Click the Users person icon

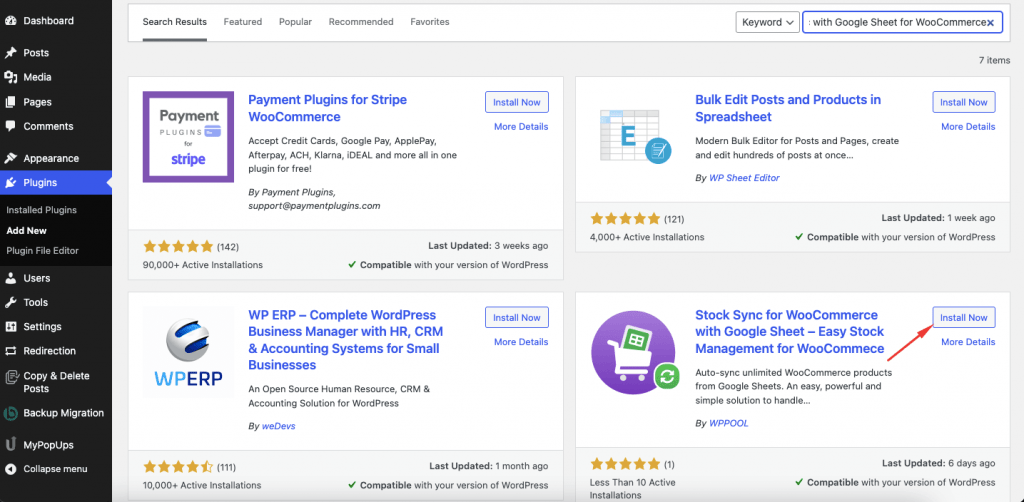10,278
